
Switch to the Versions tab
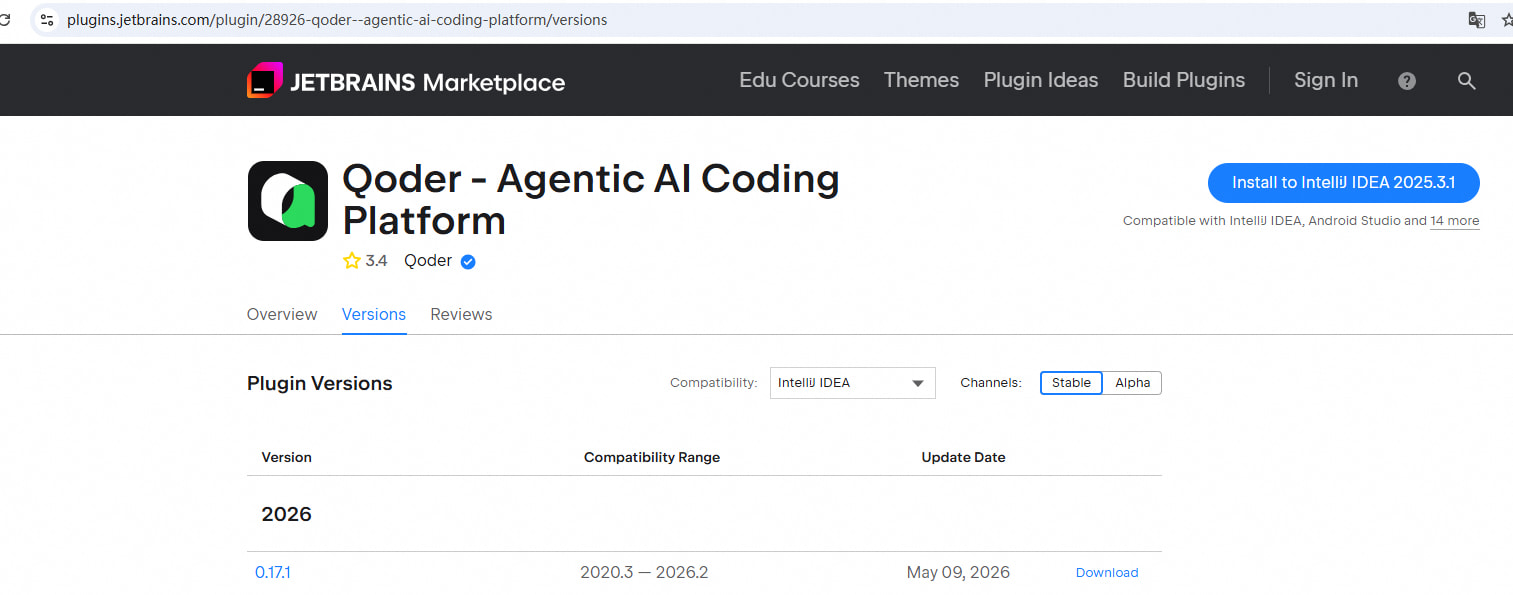point(374,314)
